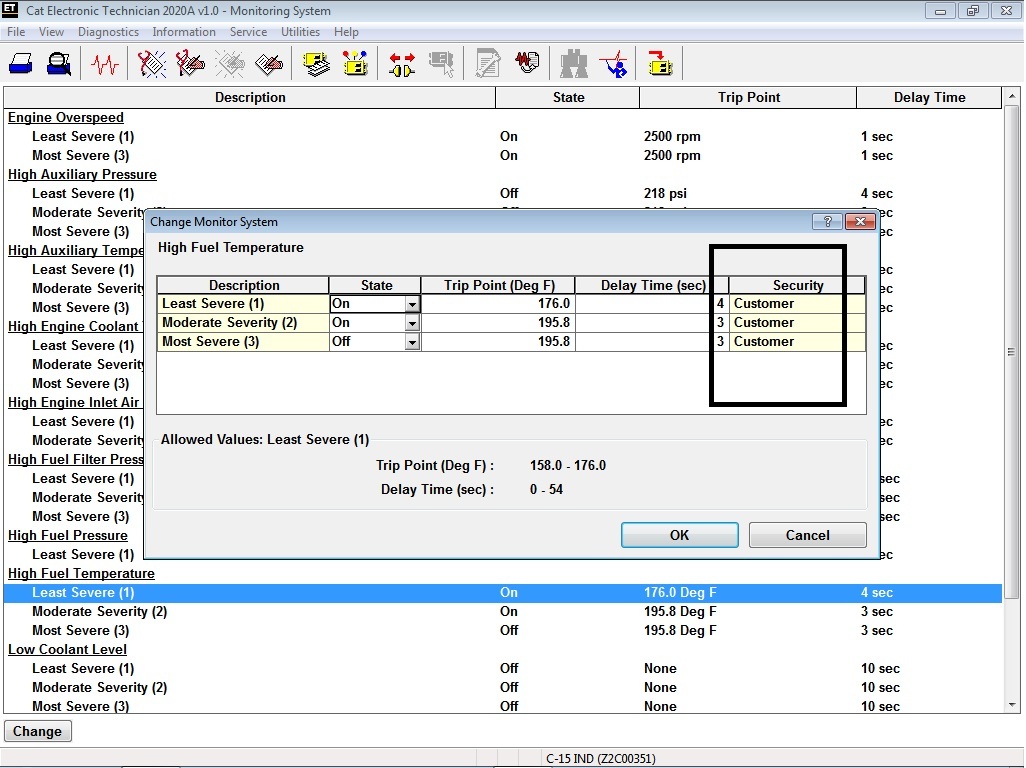
Task: Click the Change button at bottom left
Action: pyautogui.click(x=37, y=731)
